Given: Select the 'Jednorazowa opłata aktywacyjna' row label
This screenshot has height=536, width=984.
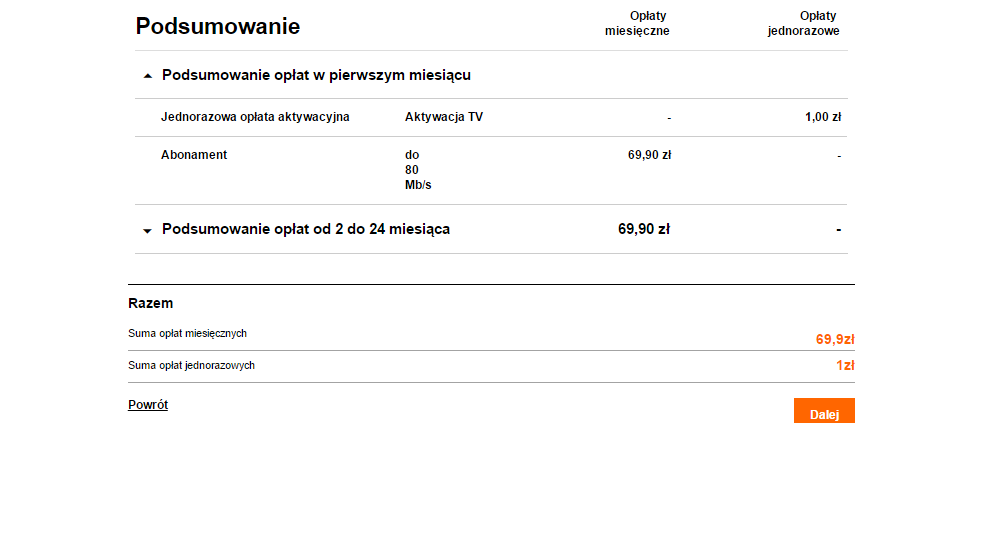Looking at the screenshot, I should click(255, 117).
